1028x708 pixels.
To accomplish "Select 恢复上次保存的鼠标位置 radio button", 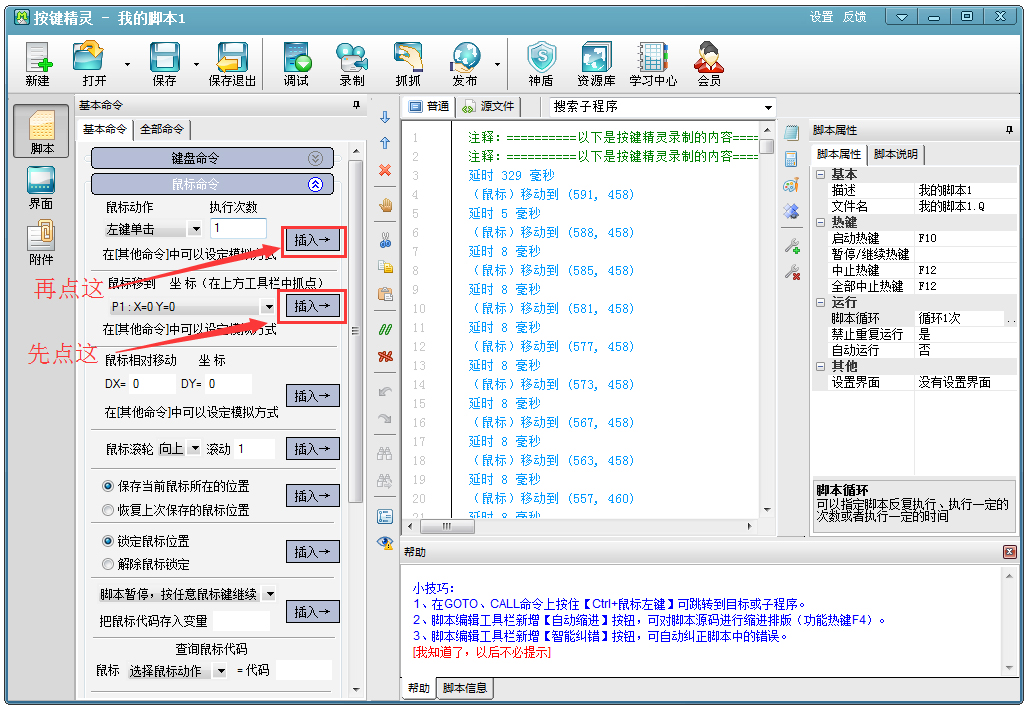I will (x=108, y=510).
